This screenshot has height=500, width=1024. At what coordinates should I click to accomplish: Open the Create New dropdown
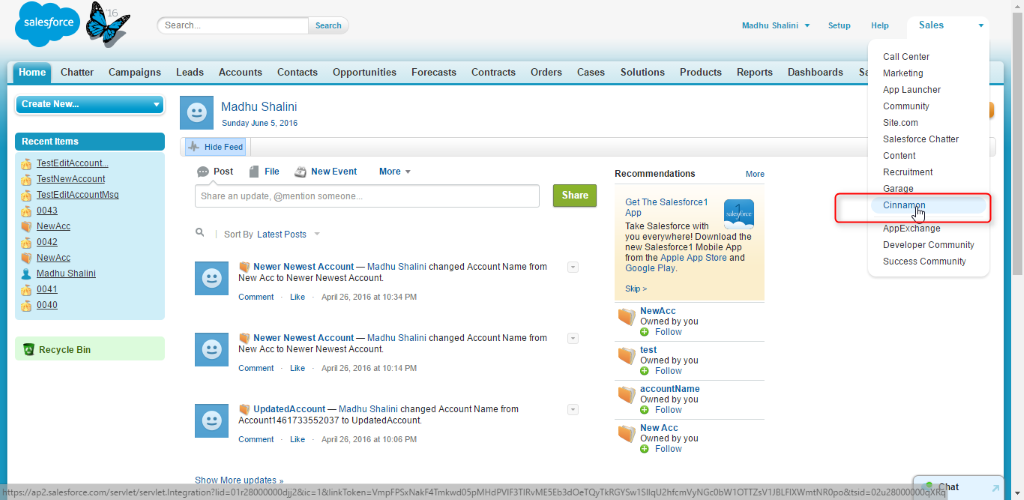click(89, 104)
